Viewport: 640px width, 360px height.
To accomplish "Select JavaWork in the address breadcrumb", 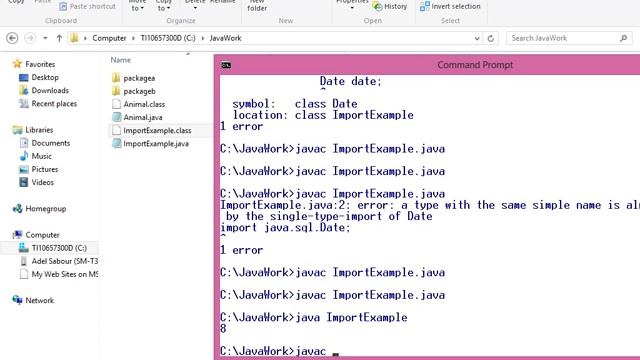I will (225, 38).
